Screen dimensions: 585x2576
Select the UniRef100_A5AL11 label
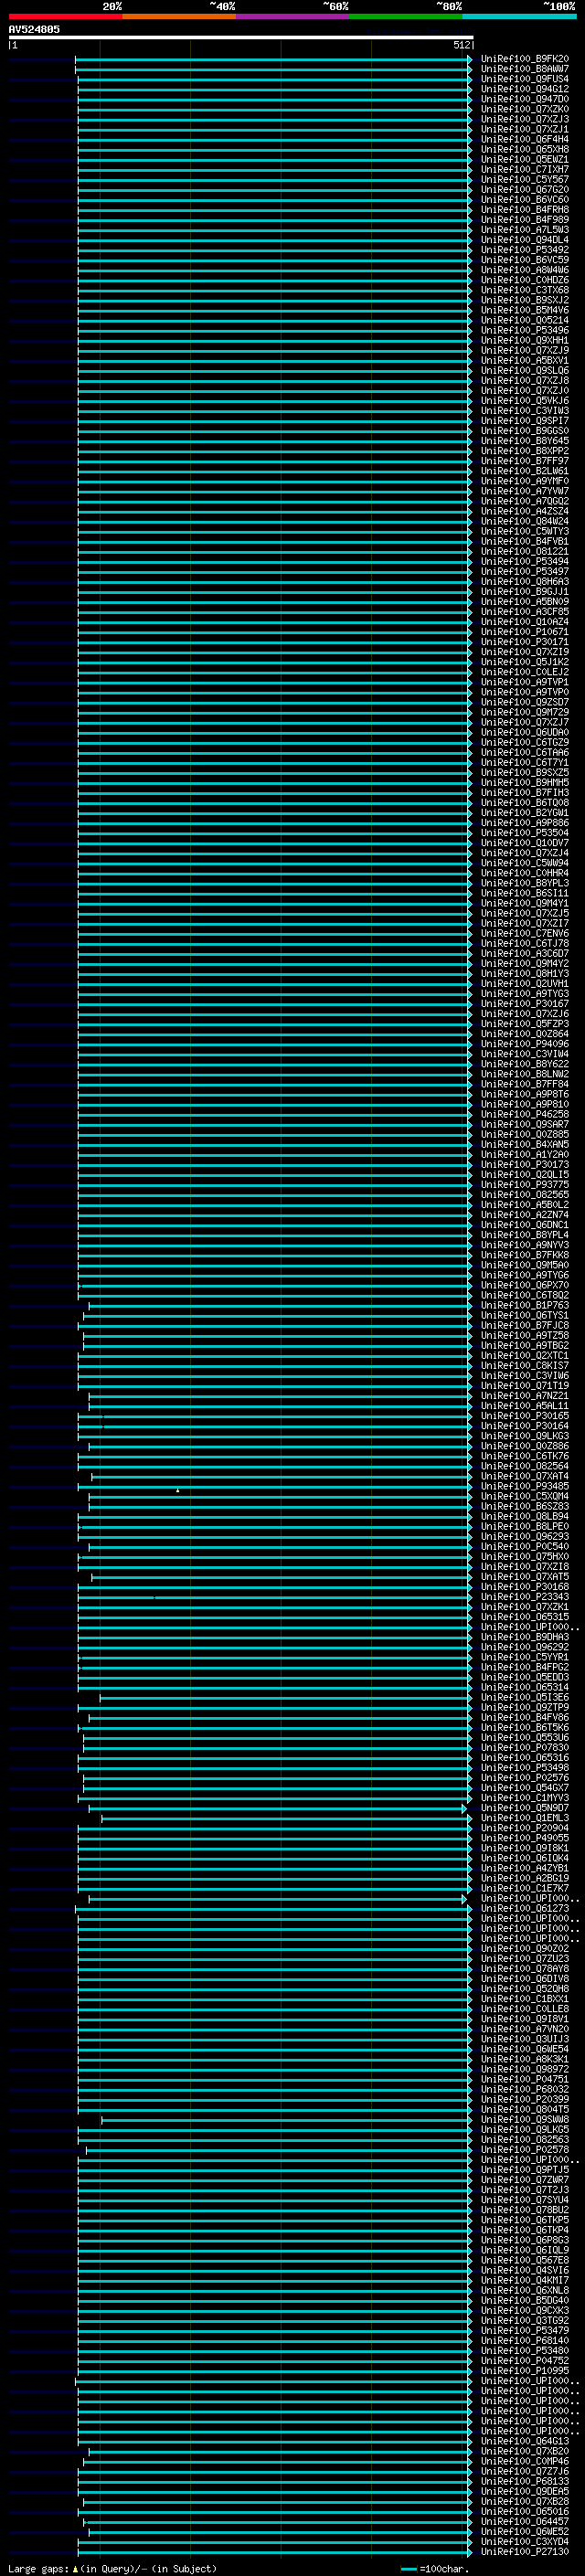tap(524, 1405)
